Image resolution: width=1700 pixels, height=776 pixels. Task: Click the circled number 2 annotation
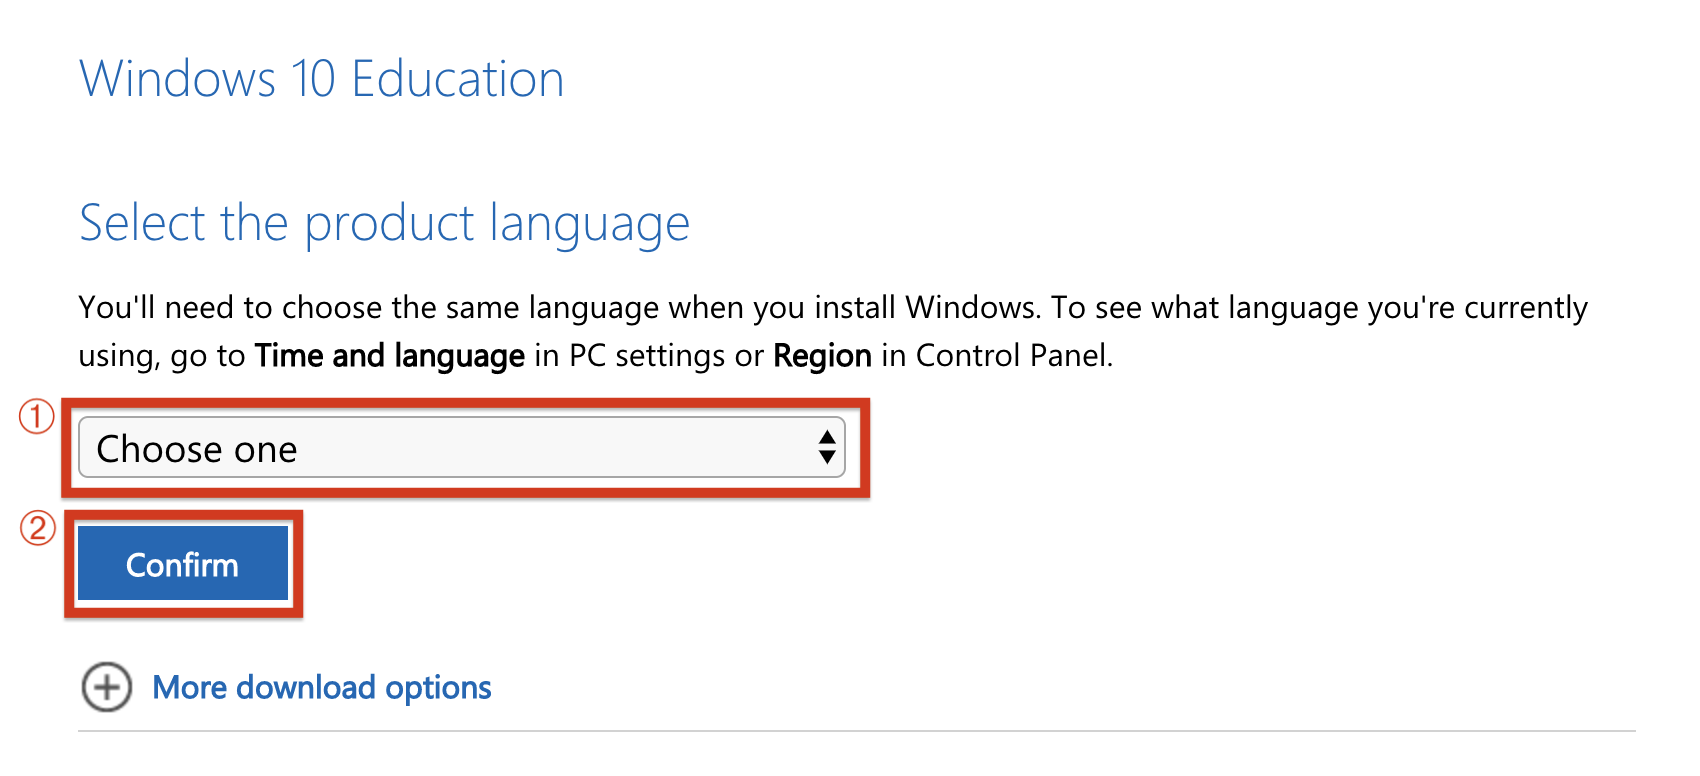coord(38,528)
